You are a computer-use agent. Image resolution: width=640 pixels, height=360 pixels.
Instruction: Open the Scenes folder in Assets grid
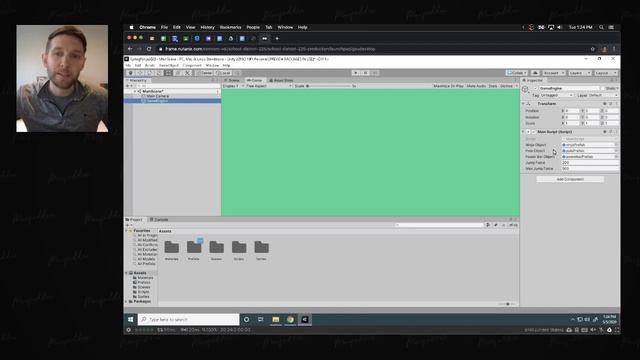coord(216,250)
